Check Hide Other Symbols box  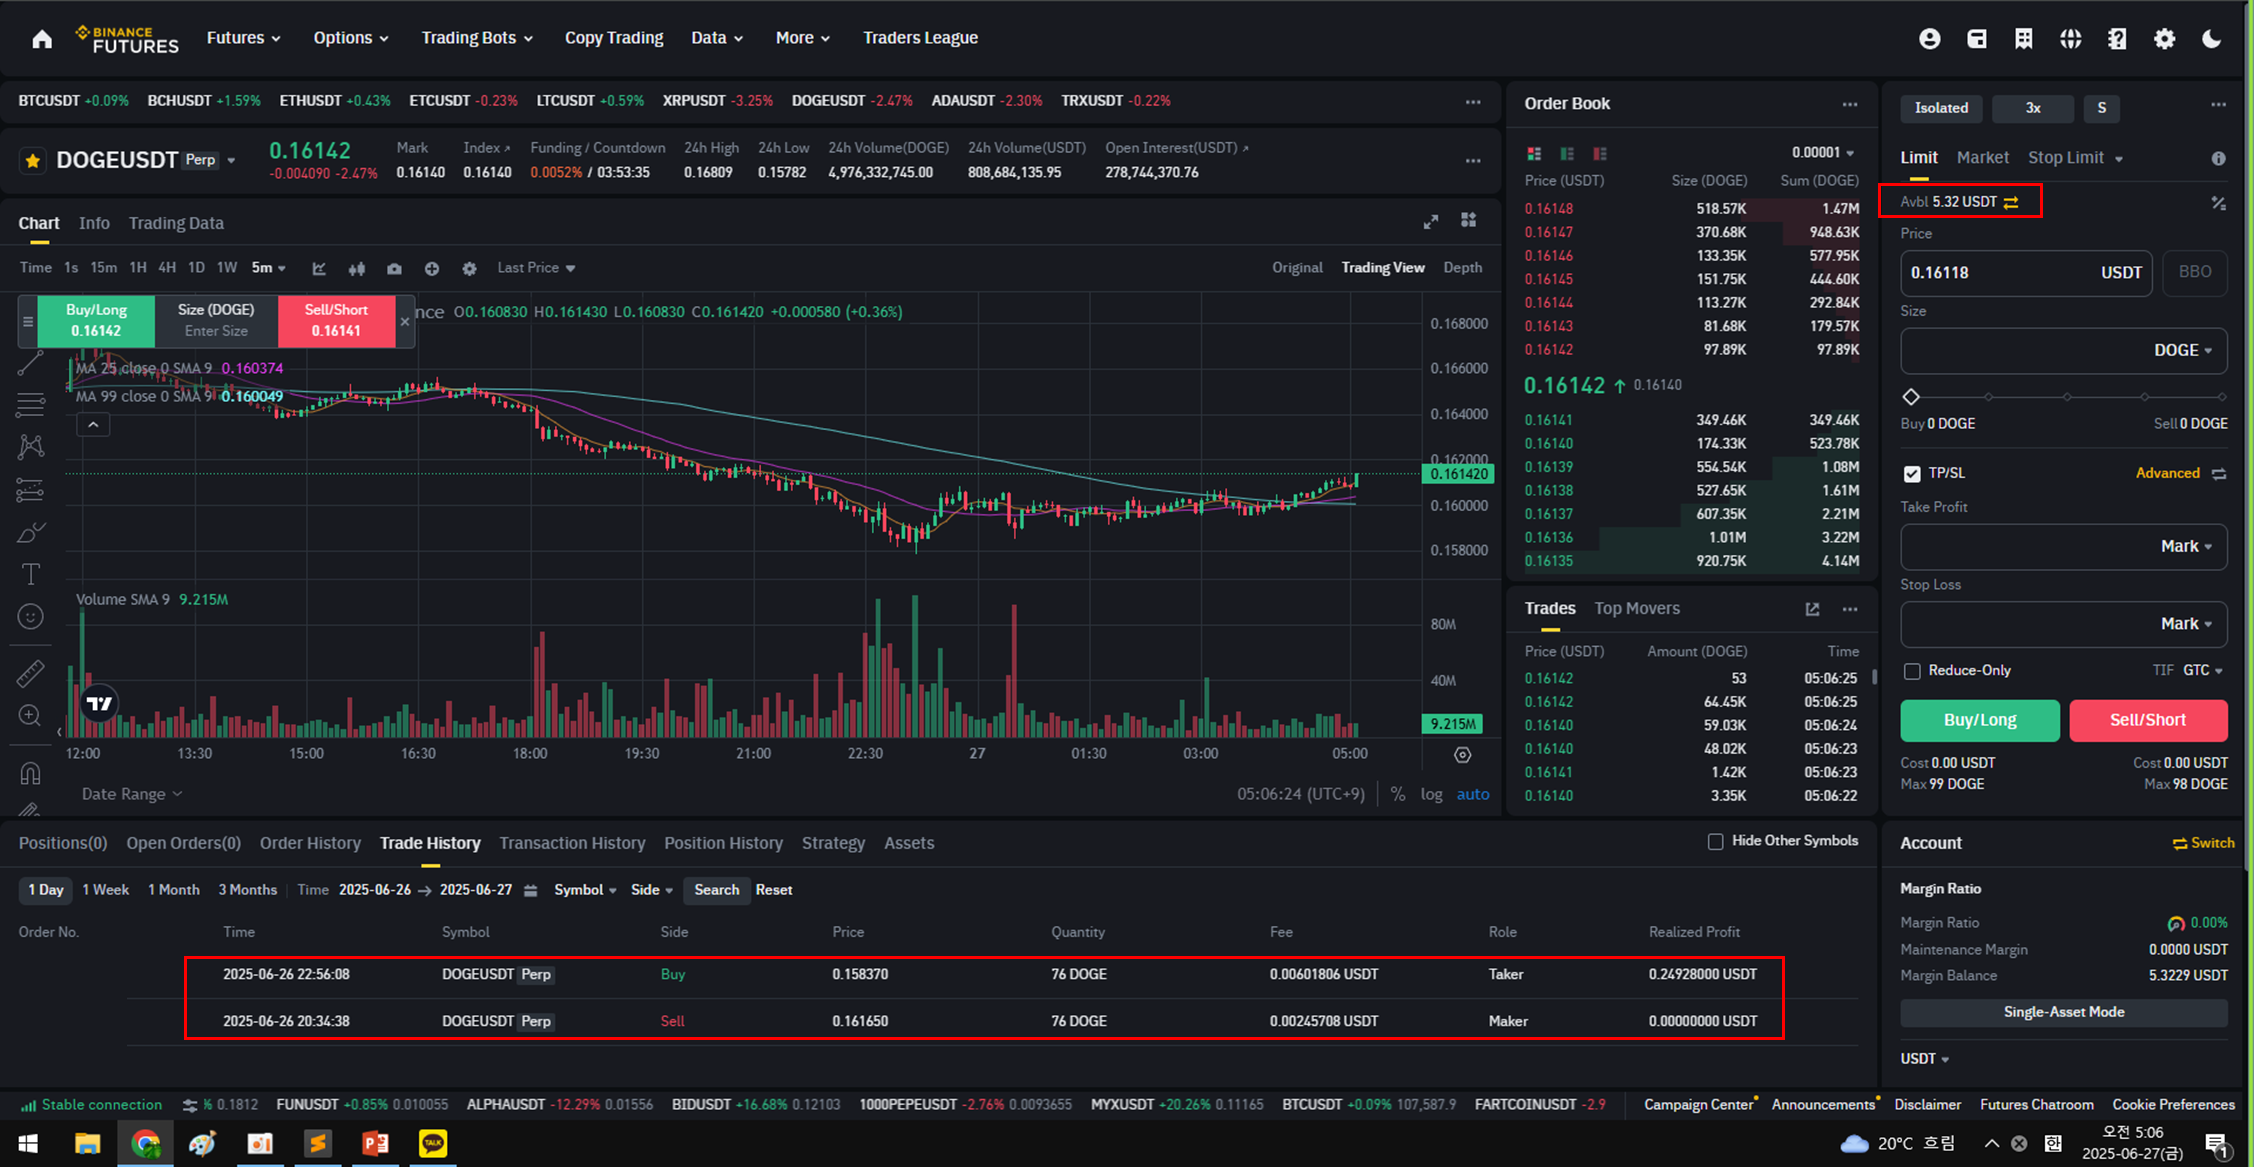coord(1716,841)
